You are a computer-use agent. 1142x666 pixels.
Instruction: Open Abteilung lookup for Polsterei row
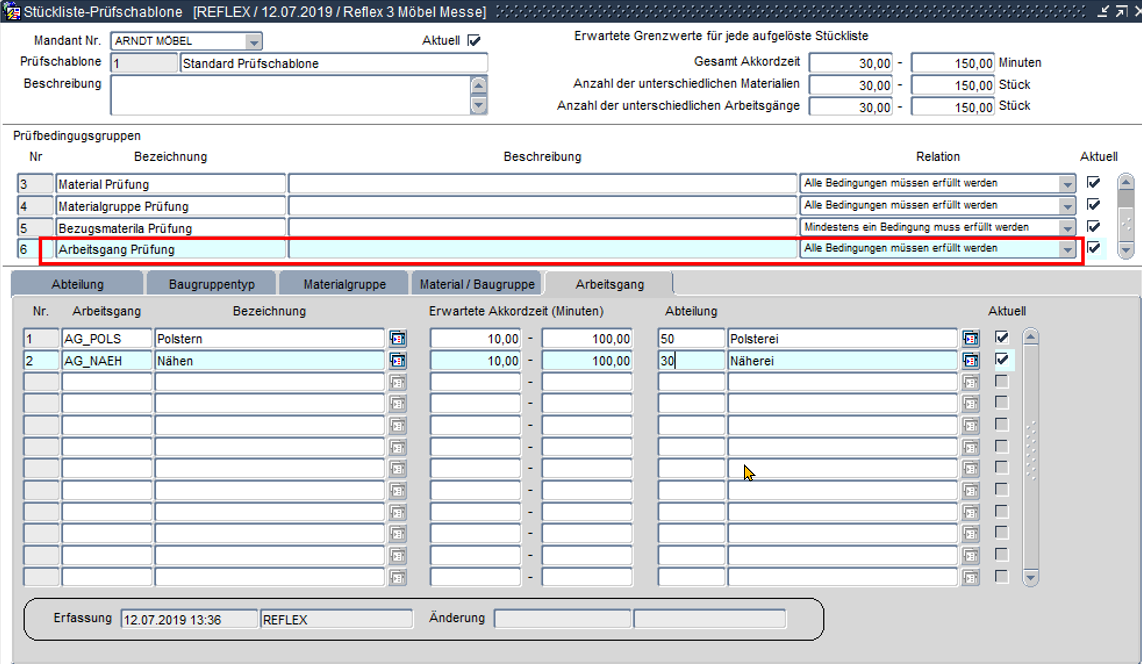[x=970, y=339]
